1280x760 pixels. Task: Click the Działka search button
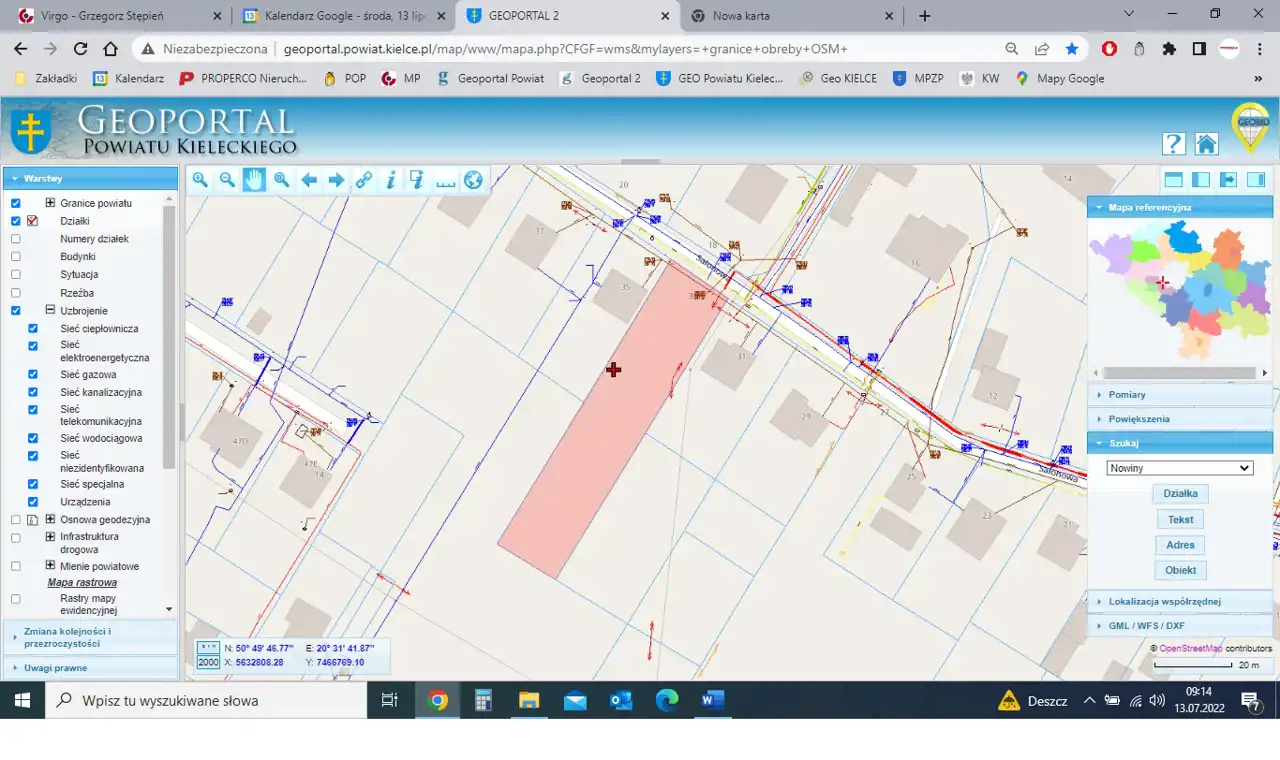click(x=1180, y=494)
